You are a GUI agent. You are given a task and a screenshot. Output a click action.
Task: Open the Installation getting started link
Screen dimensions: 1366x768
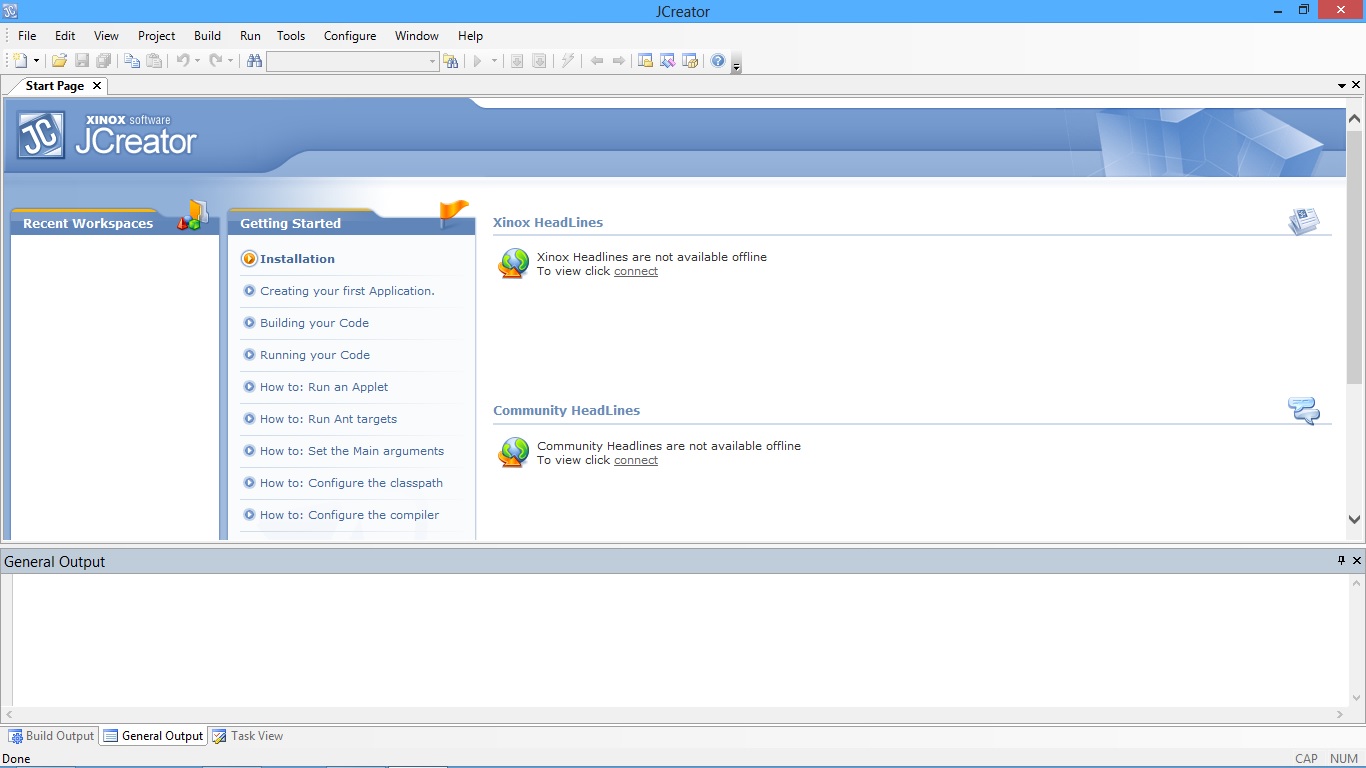pos(298,259)
